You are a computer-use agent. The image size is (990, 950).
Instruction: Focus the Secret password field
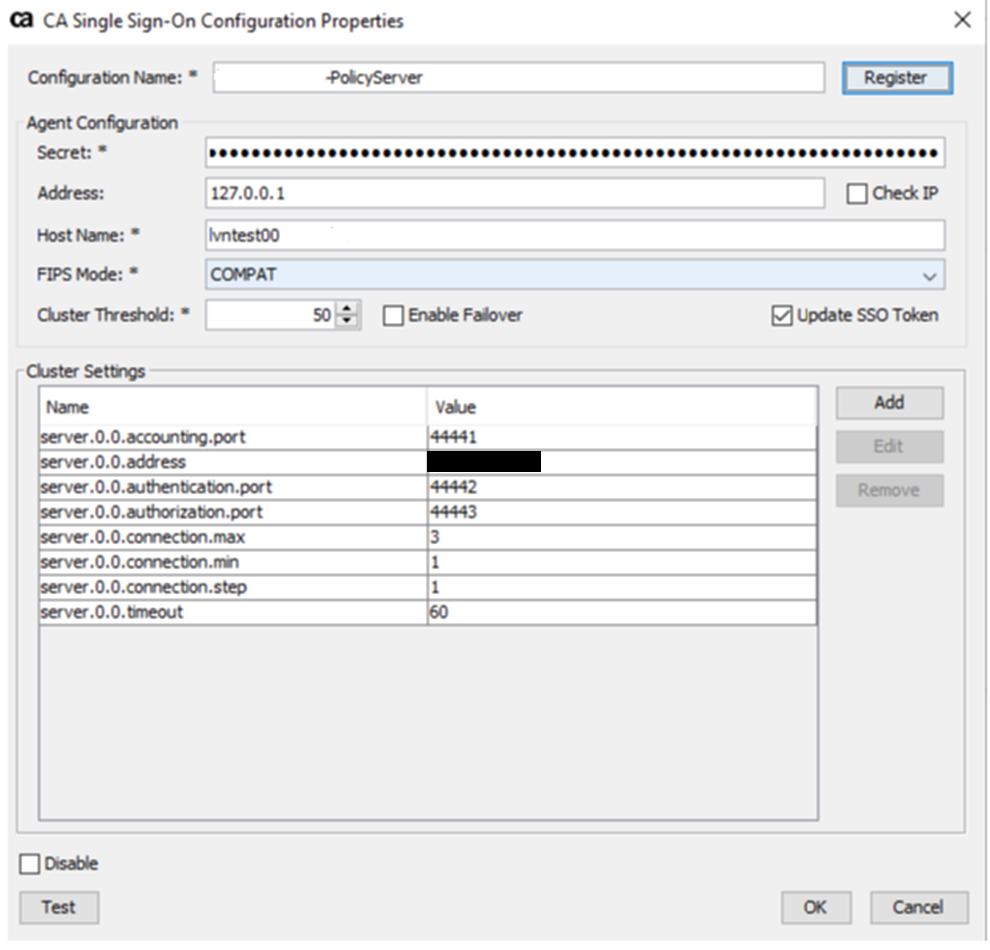coord(574,153)
